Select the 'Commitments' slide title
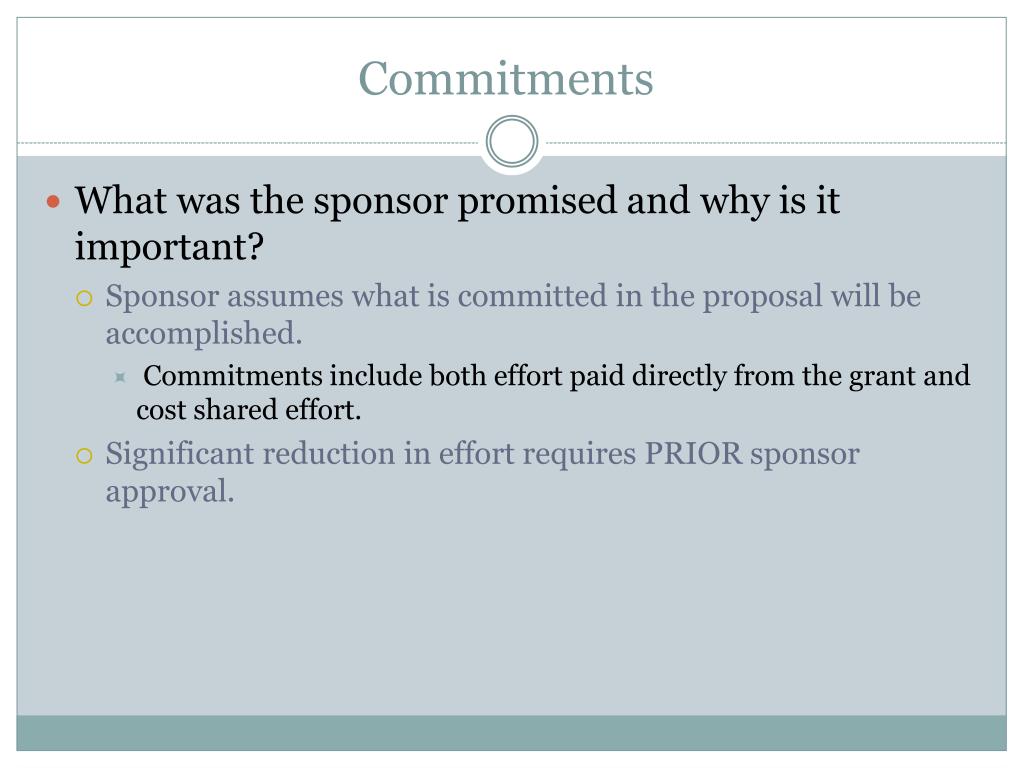The image size is (1024, 768). (505, 78)
